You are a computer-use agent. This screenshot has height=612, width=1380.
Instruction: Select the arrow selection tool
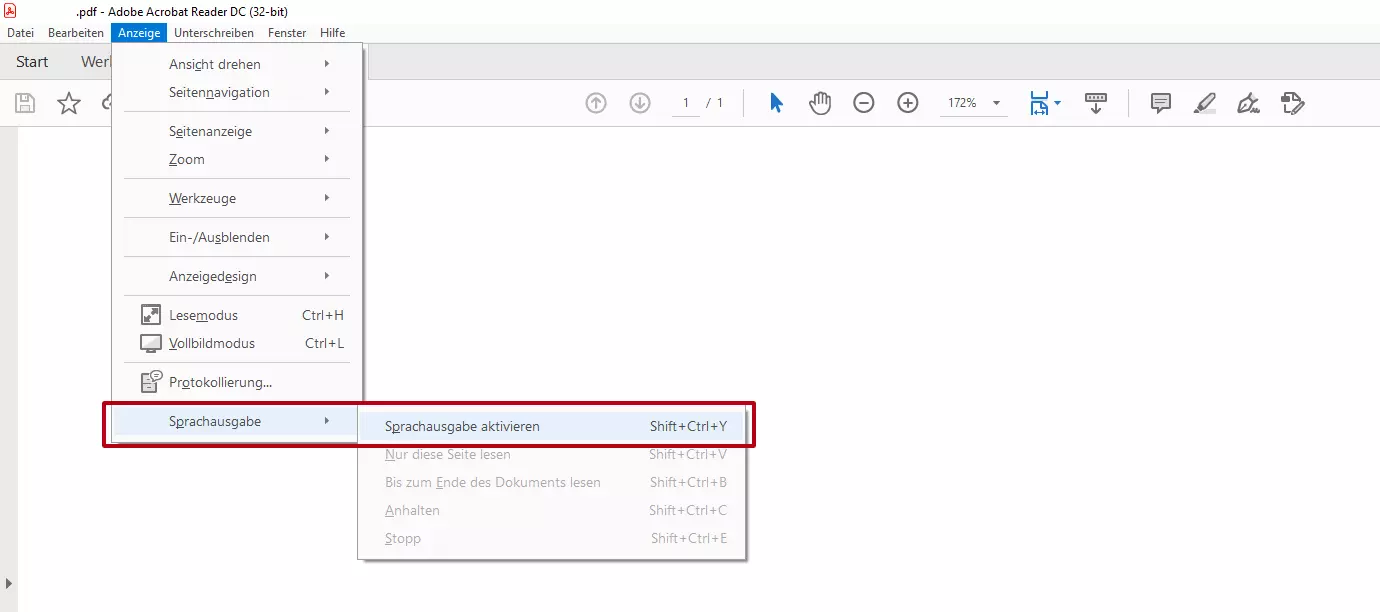(x=776, y=103)
